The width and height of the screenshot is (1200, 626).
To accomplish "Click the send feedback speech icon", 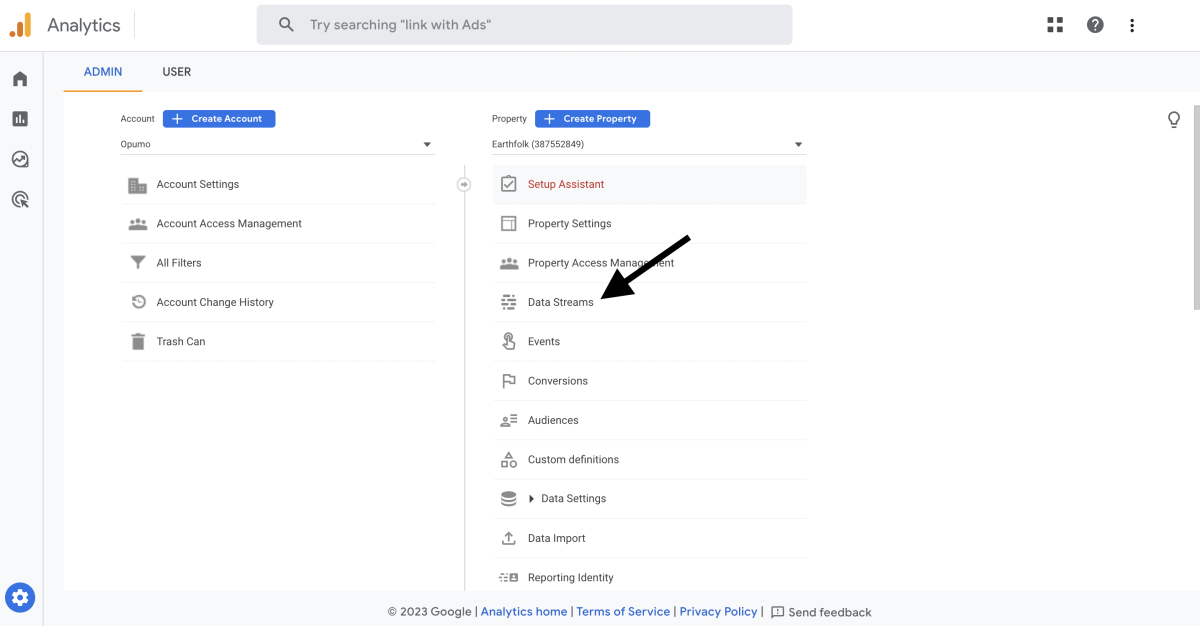I will (778, 612).
